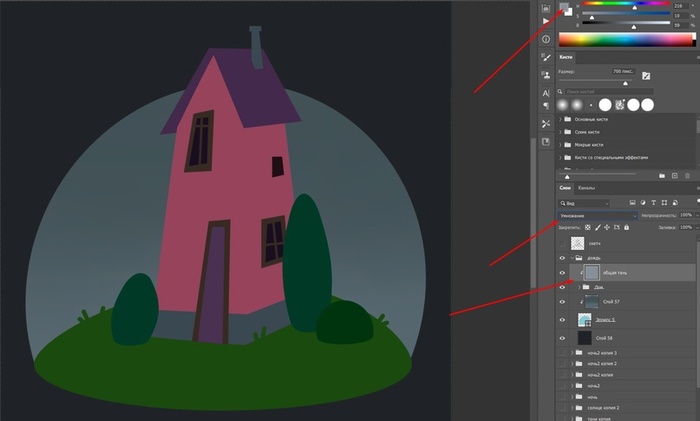Expand the Мокрые кисти brush folder
The width and height of the screenshot is (700, 421).
(560, 145)
